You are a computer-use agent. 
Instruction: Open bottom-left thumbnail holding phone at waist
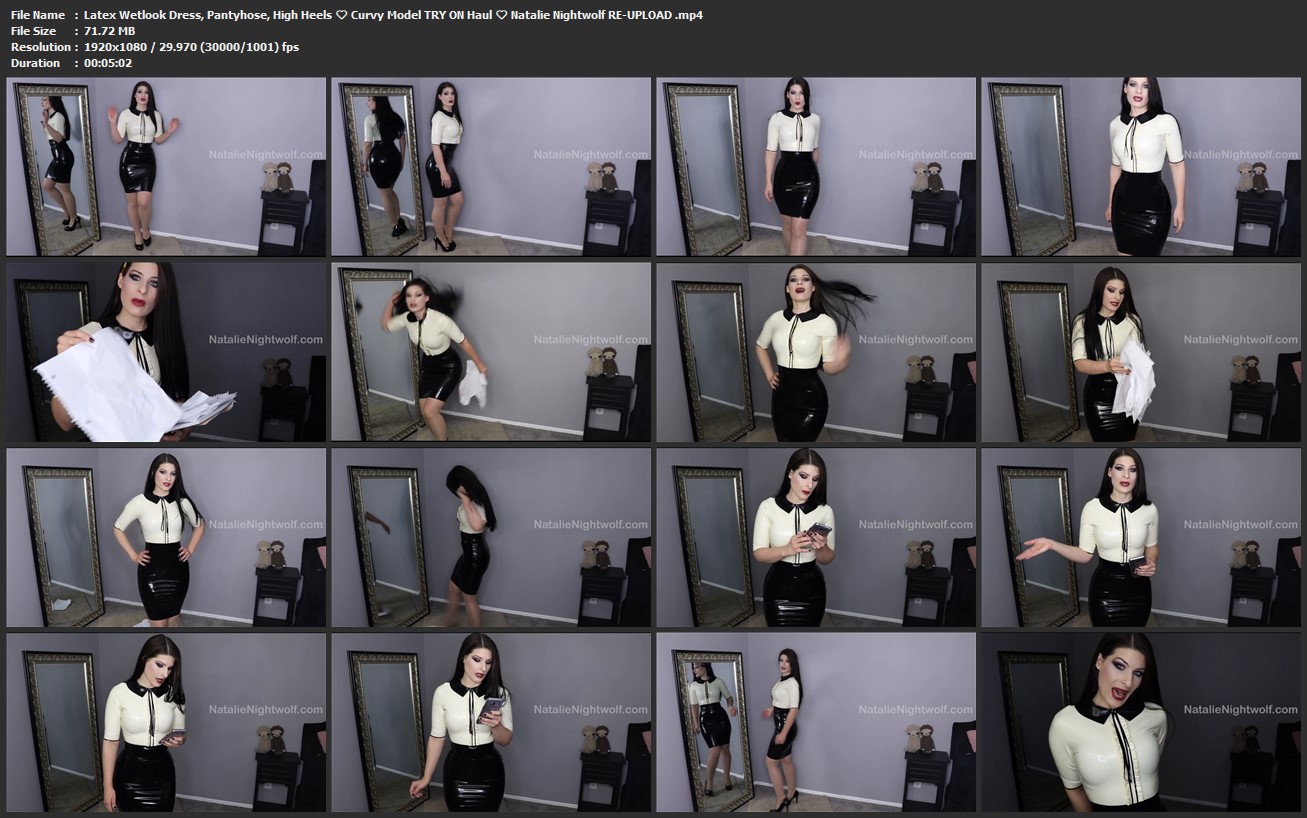(x=166, y=721)
